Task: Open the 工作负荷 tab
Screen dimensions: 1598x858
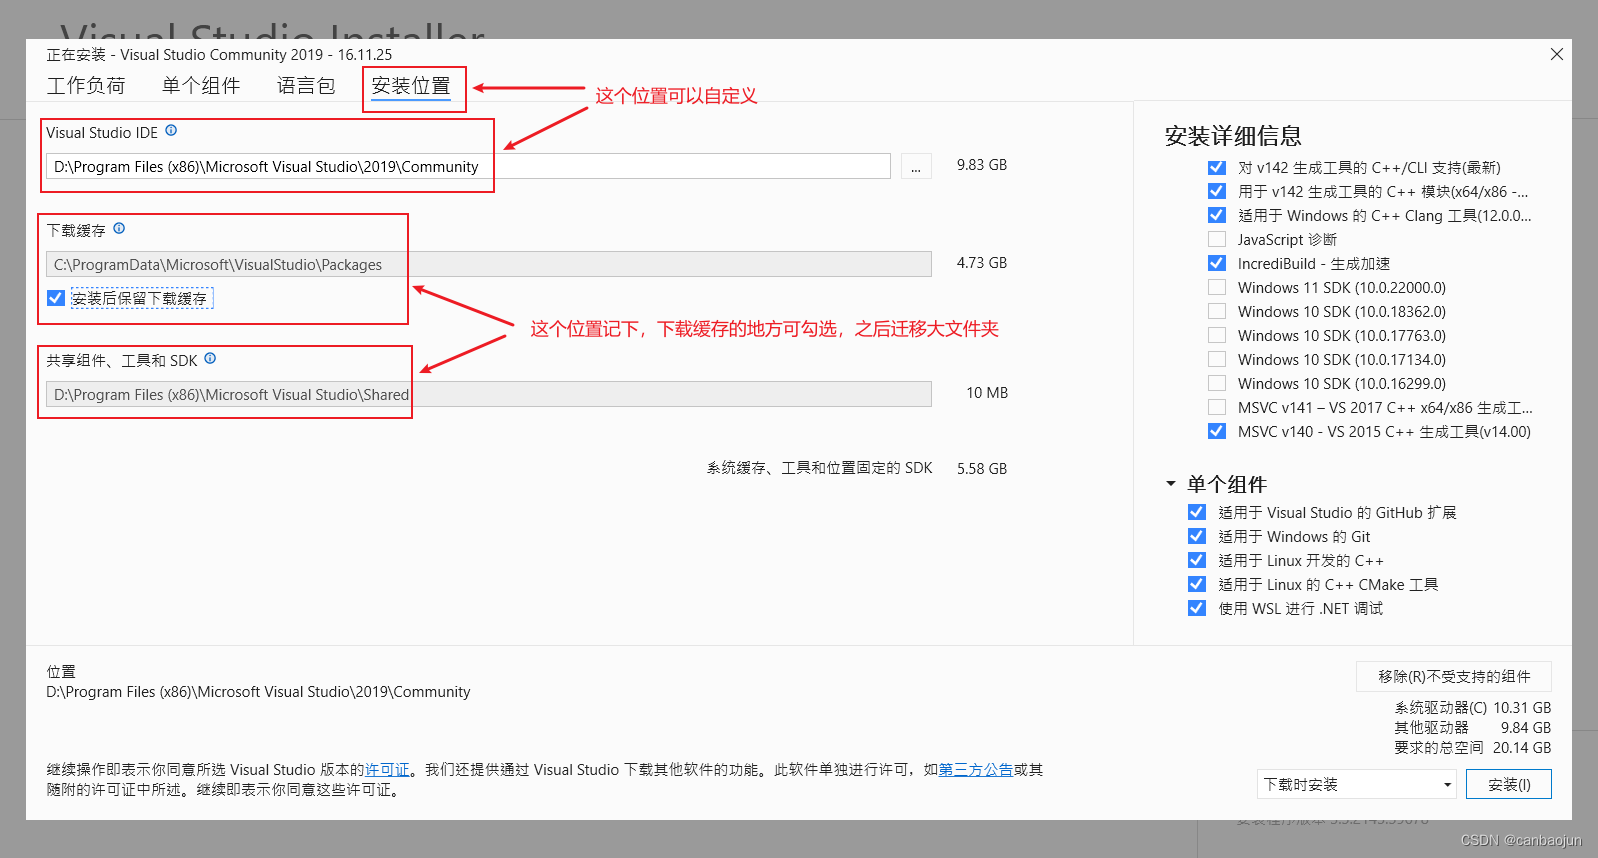Action: 86,86
